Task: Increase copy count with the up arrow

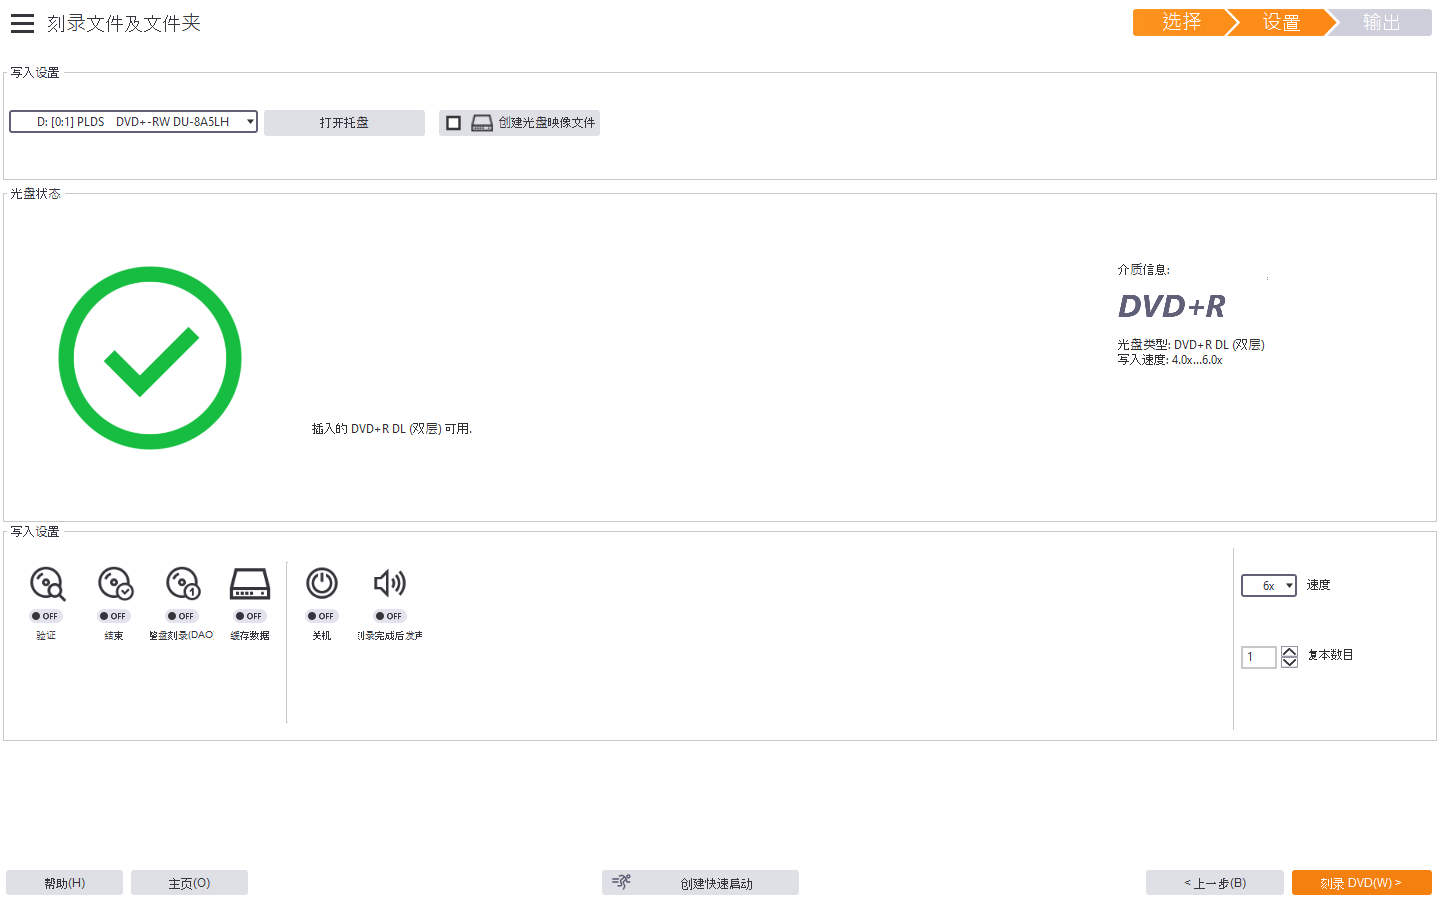Action: (1289, 652)
